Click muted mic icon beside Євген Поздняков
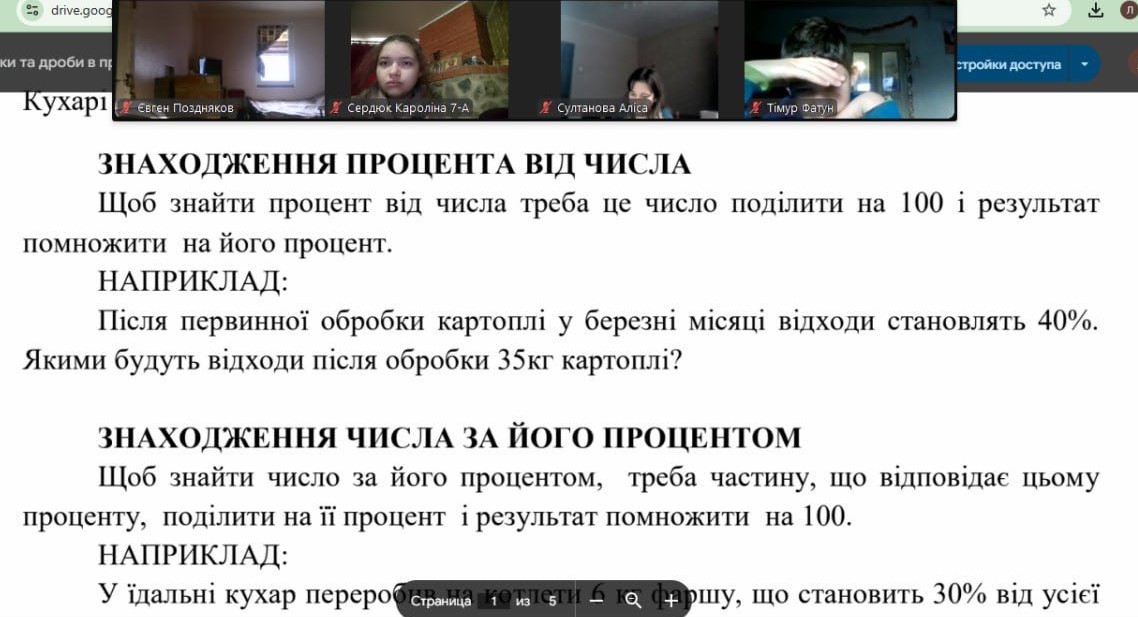Screen dimensions: 1138x617 point(127,108)
